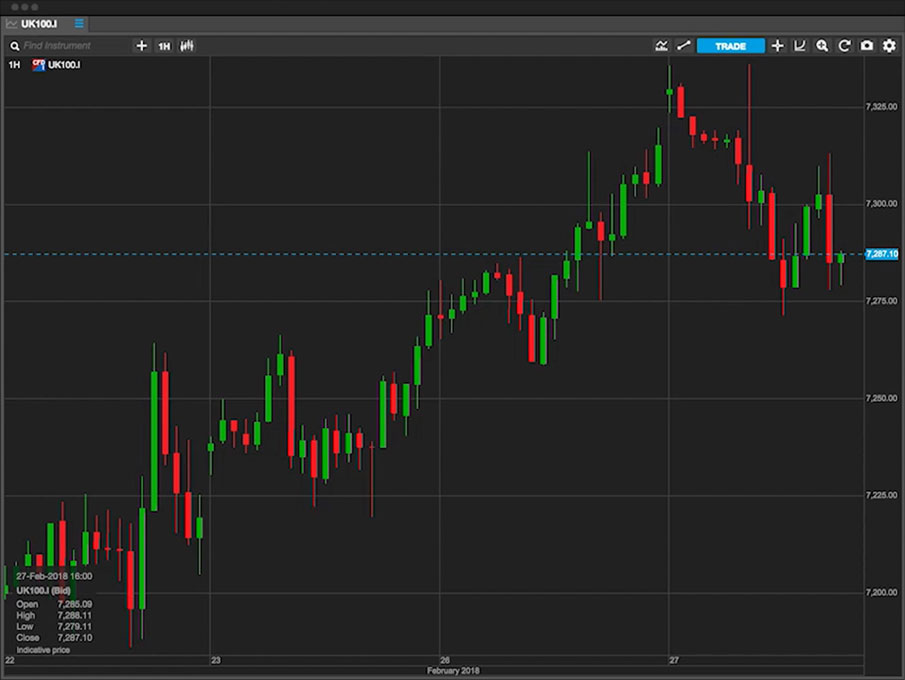The height and width of the screenshot is (680, 905).
Task: Click the magnifying glass in Find Instrument
Action: click(x=14, y=45)
